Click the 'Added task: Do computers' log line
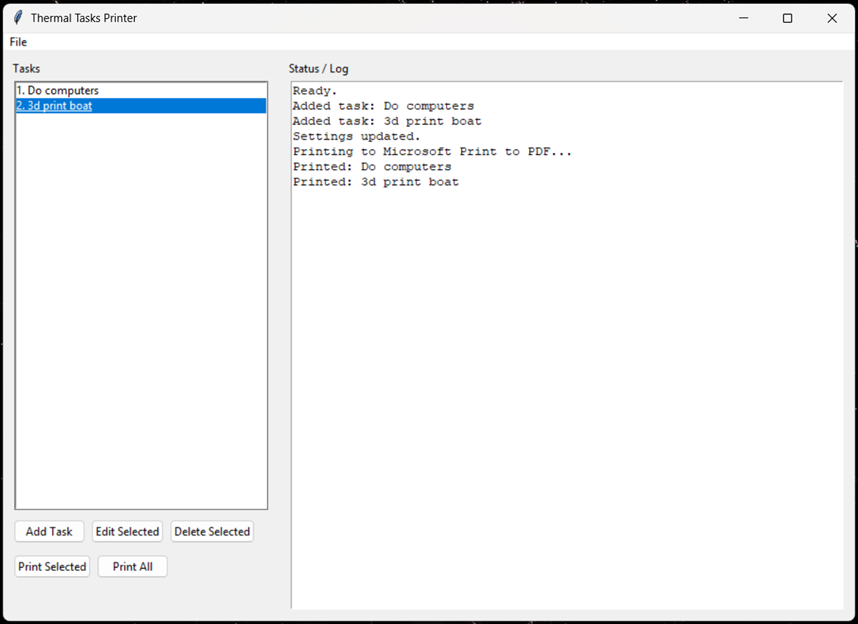The width and height of the screenshot is (858, 624). coord(383,106)
